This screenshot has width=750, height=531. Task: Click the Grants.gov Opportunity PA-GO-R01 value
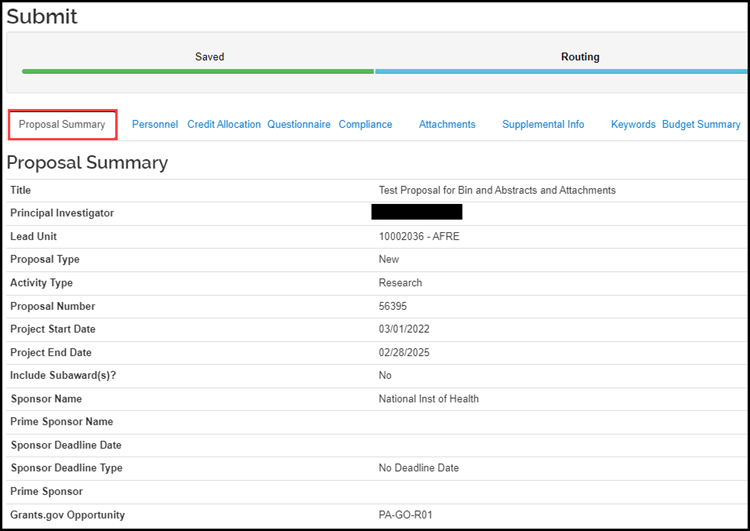click(x=406, y=515)
